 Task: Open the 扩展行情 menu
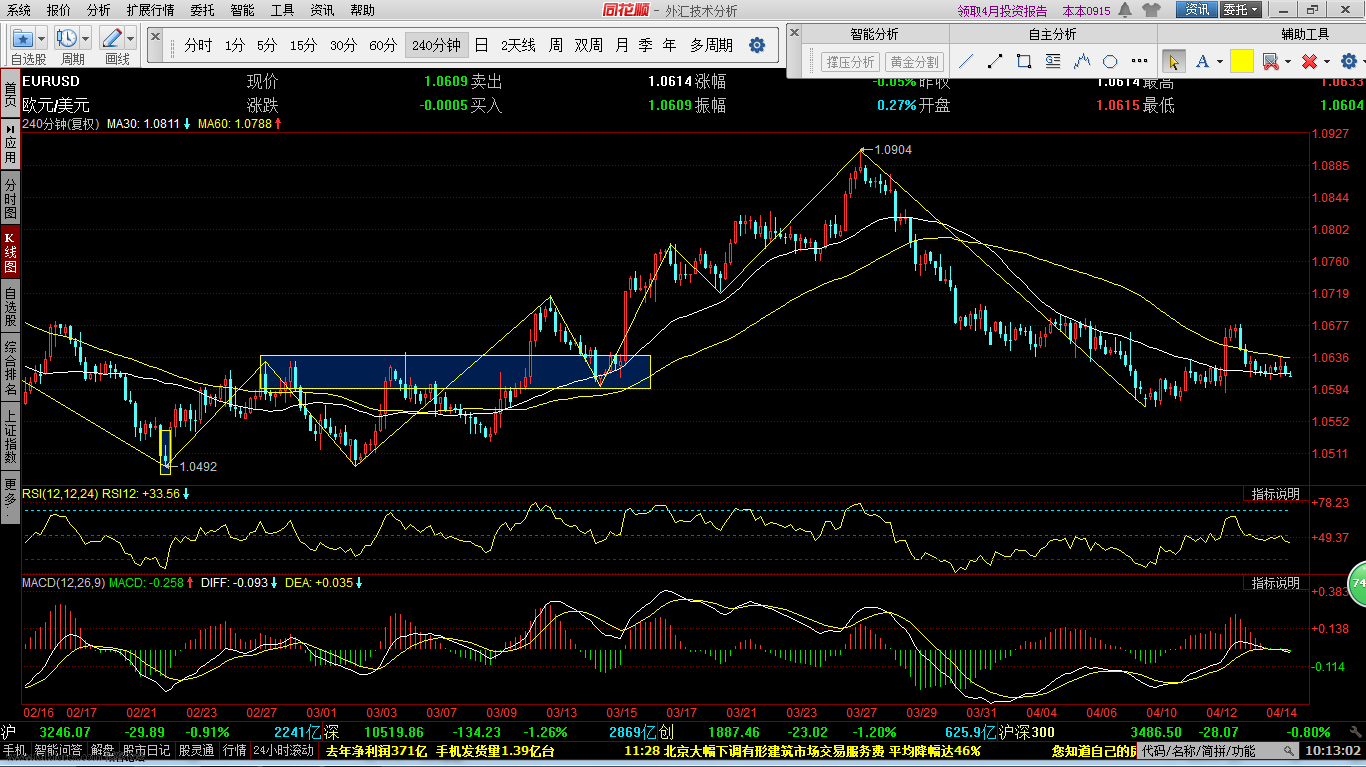150,10
